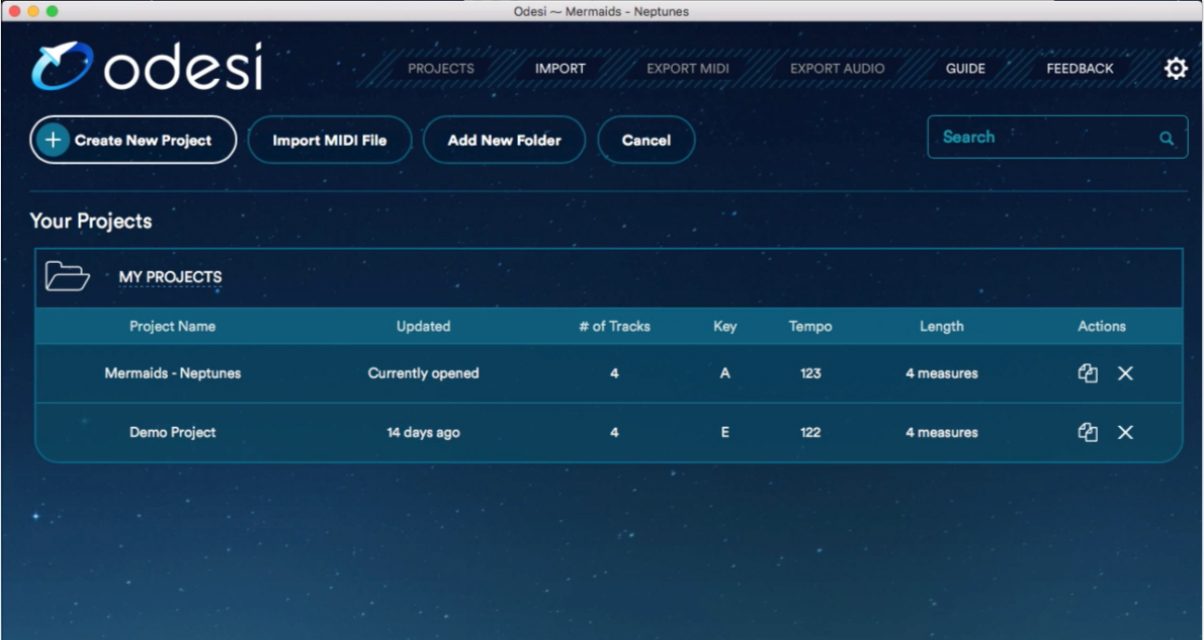This screenshot has width=1204, height=640.
Task: Click the track count for Demo Project
Action: pyautogui.click(x=614, y=432)
